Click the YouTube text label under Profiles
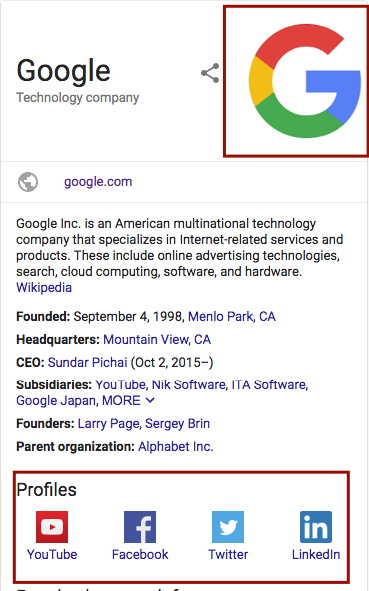The height and width of the screenshot is (591, 369). click(52, 554)
